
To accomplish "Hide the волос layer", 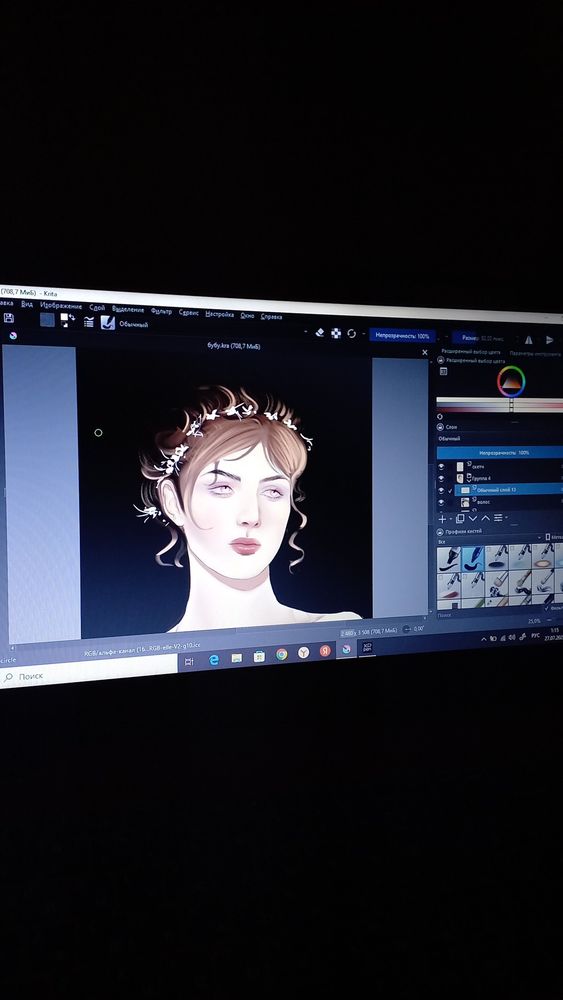I will [441, 502].
